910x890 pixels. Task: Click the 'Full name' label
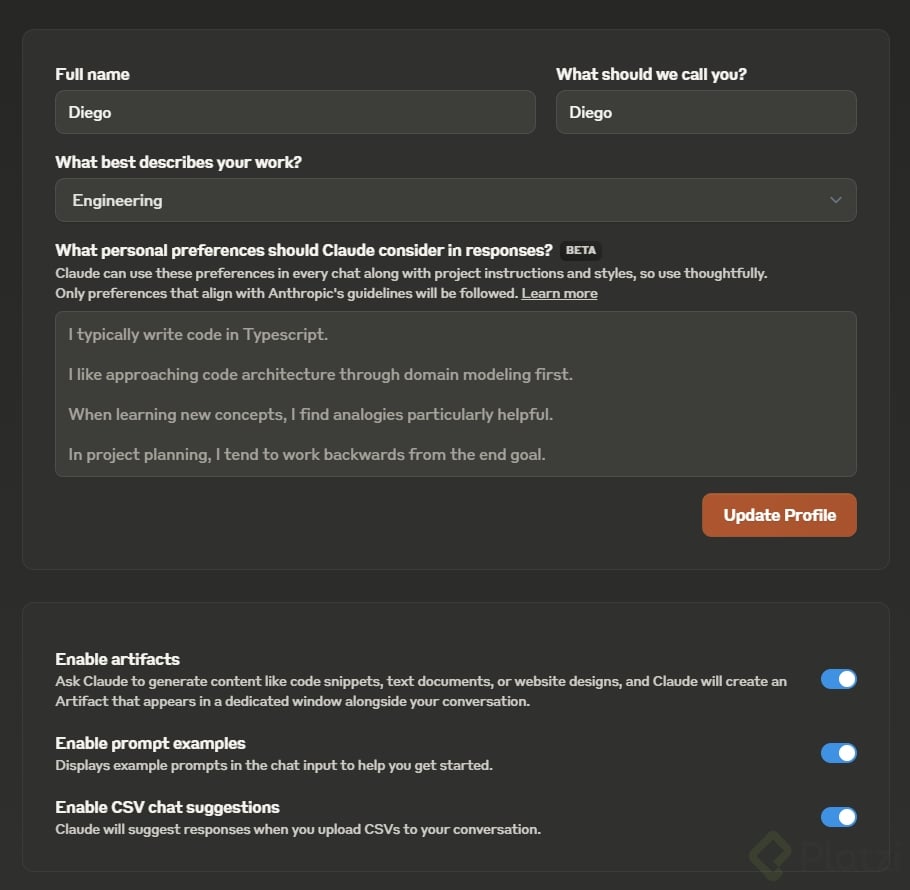pos(92,74)
